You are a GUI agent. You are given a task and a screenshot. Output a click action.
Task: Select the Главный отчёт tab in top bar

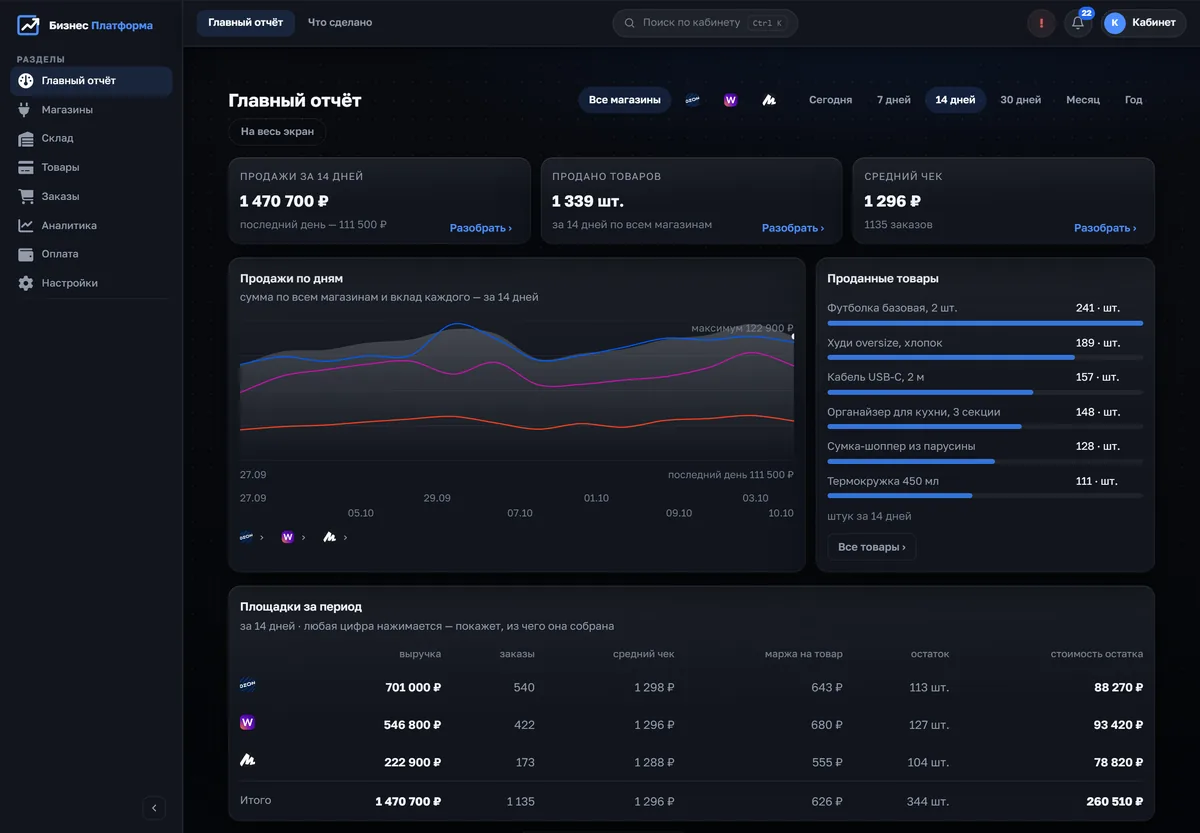245,23
